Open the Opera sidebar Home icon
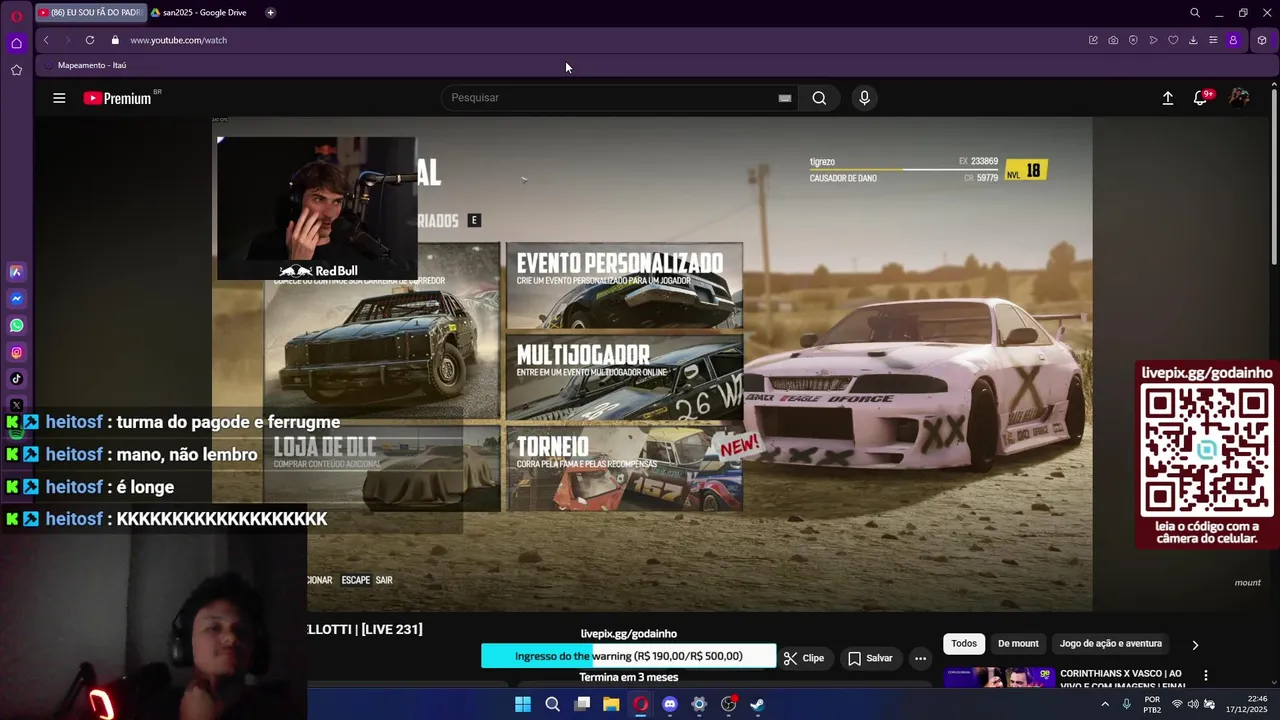Screen dimensions: 1280x720 pyautogui.click(x=16, y=43)
